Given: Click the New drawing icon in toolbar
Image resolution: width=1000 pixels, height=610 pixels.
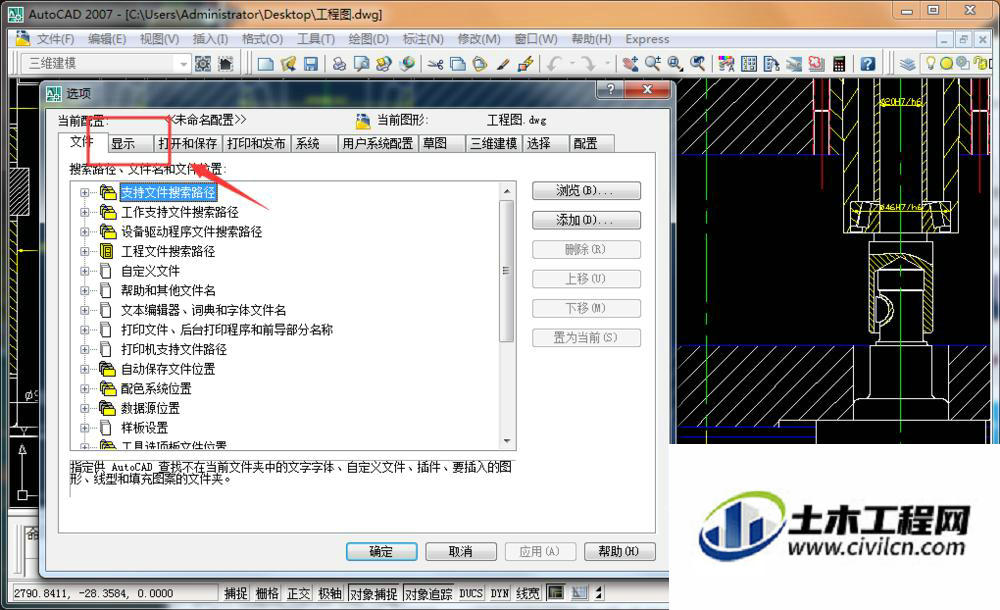Looking at the screenshot, I should coord(265,63).
